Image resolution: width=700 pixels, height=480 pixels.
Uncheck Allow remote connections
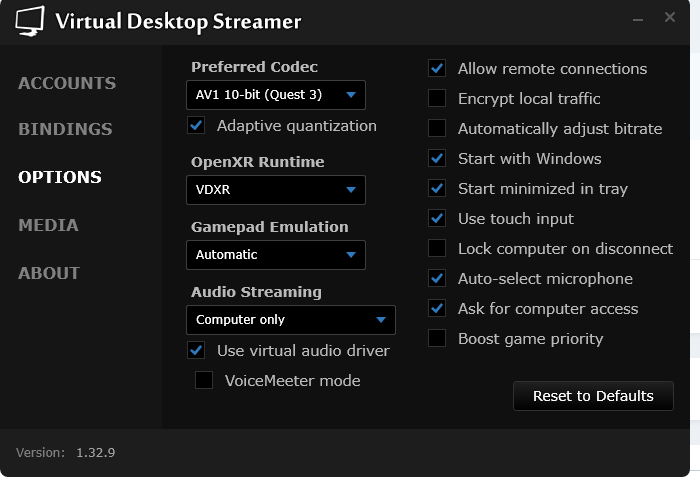[x=437, y=68]
